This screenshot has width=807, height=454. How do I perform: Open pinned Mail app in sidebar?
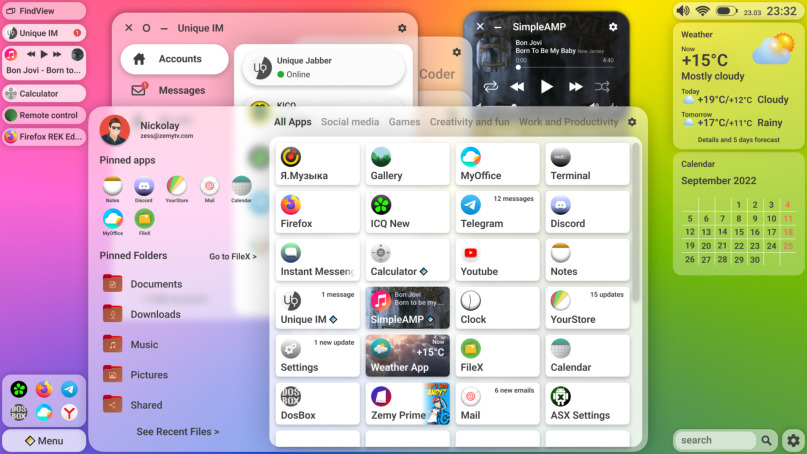click(209, 189)
